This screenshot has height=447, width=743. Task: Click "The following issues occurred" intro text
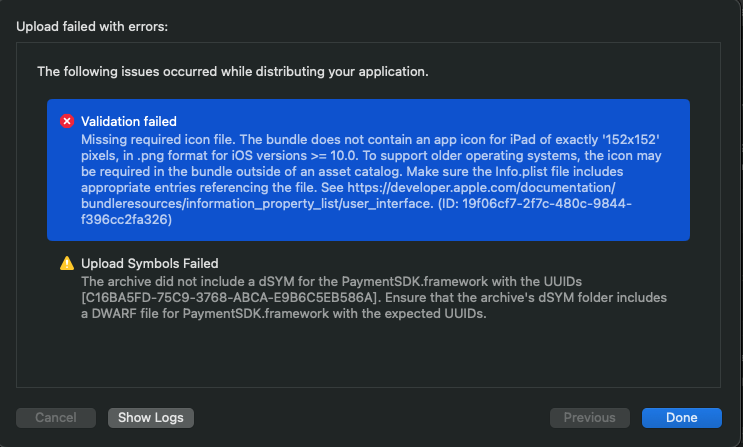233,72
